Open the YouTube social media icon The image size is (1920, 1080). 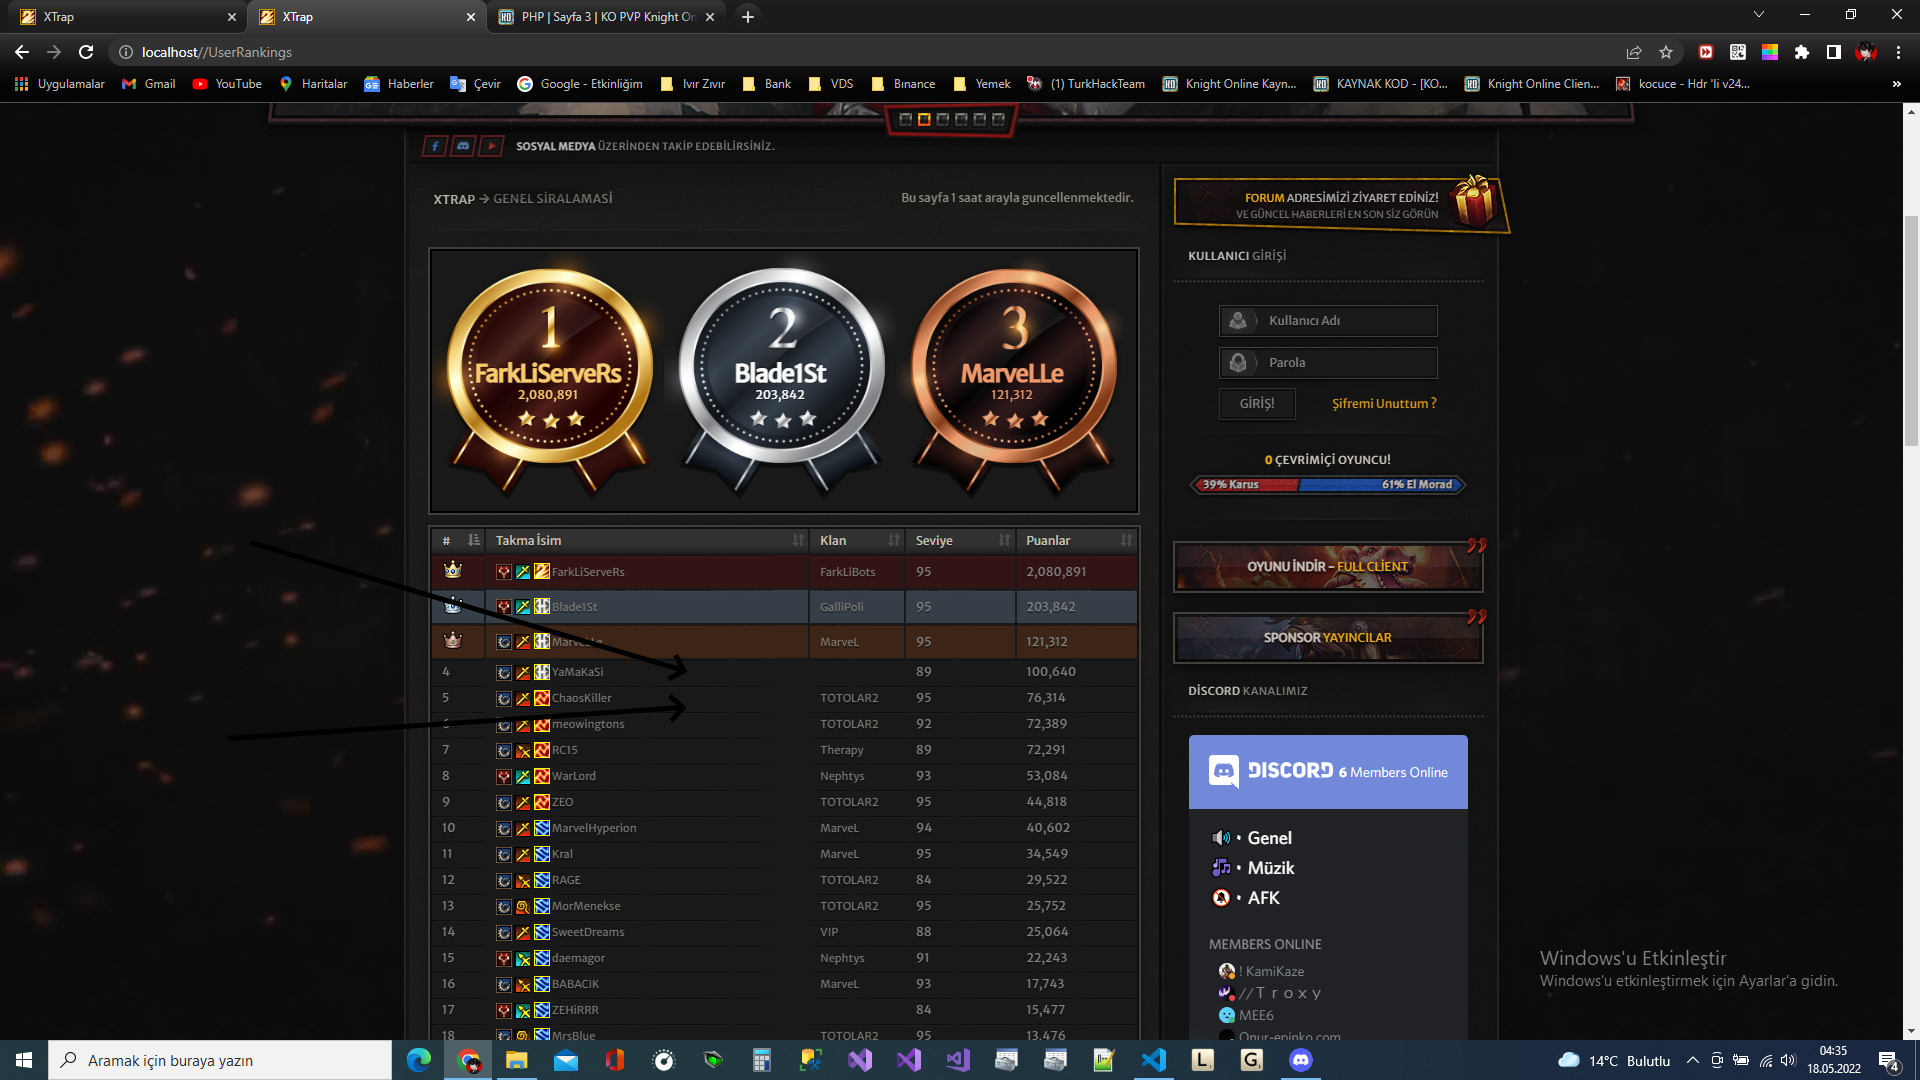click(490, 146)
